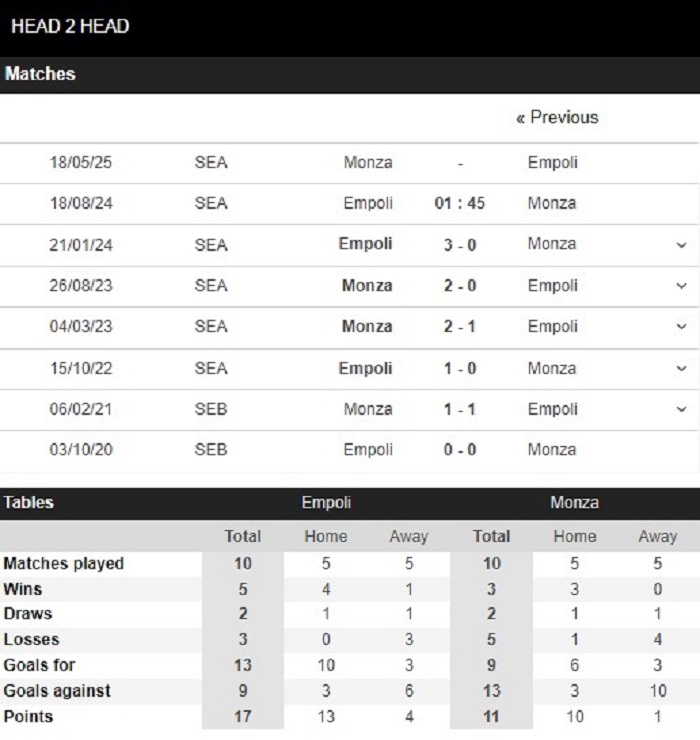This screenshot has width=700, height=740.
Task: Click bold Monza in 2 - 1 match
Action: click(x=367, y=327)
